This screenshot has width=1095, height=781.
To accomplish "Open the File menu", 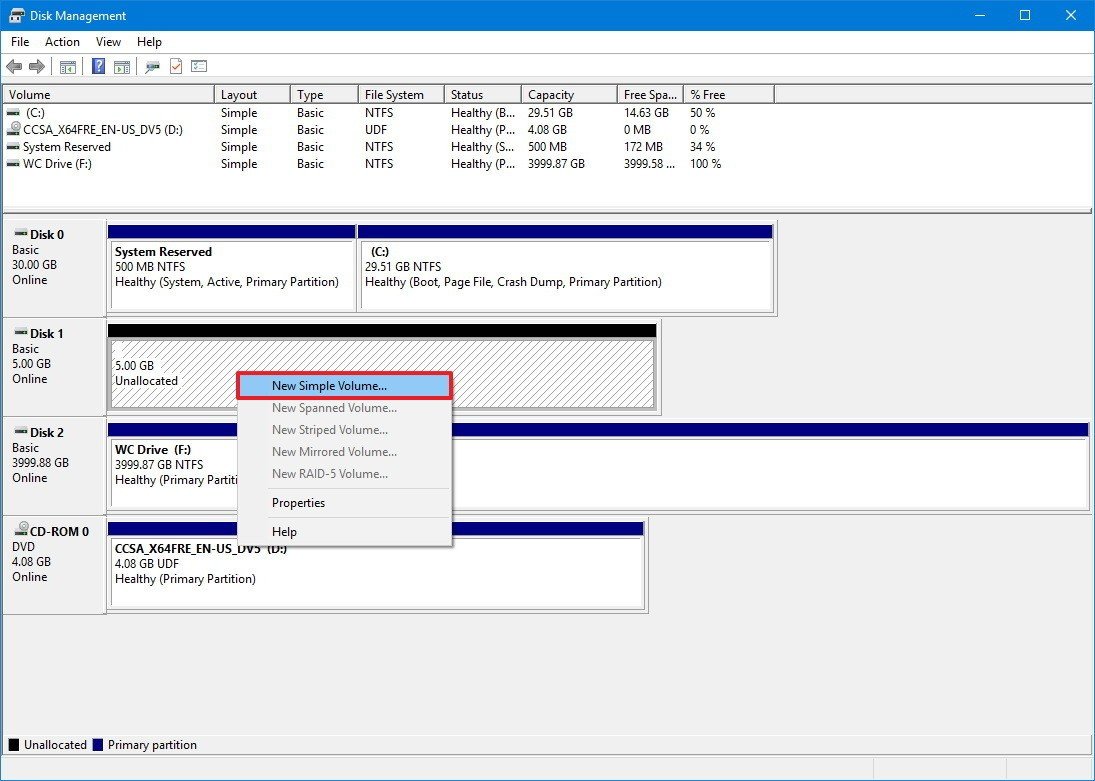I will (20, 42).
